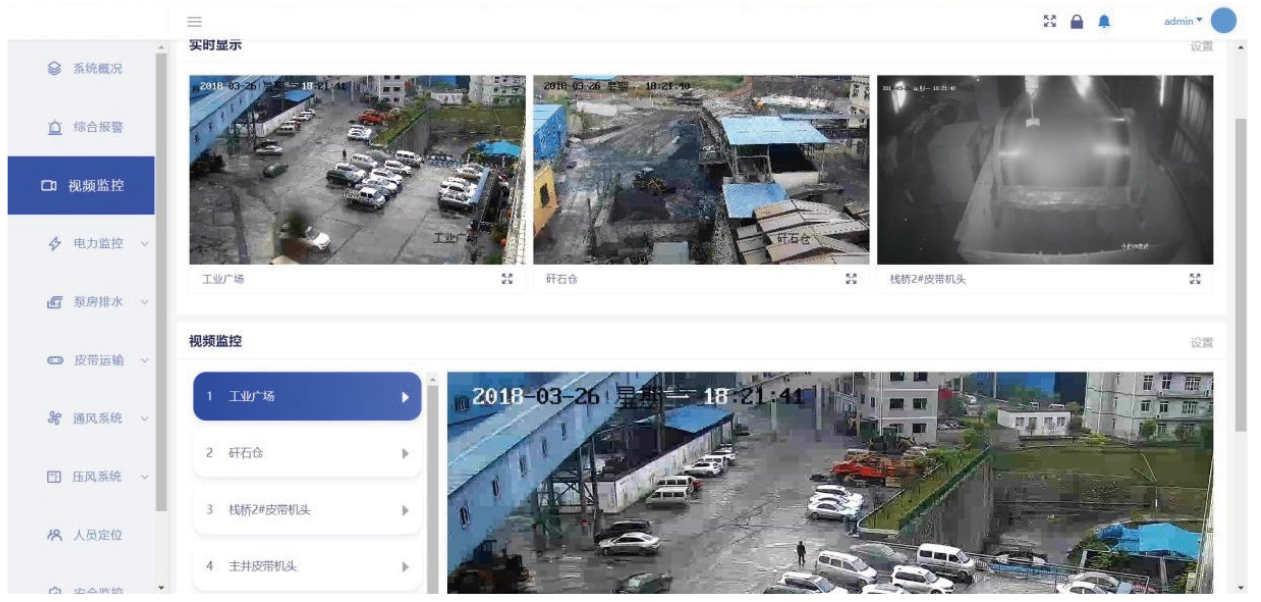Click 设置 link in 视频监控 section
Viewport: 1261px width, 602px height.
click(x=1201, y=342)
